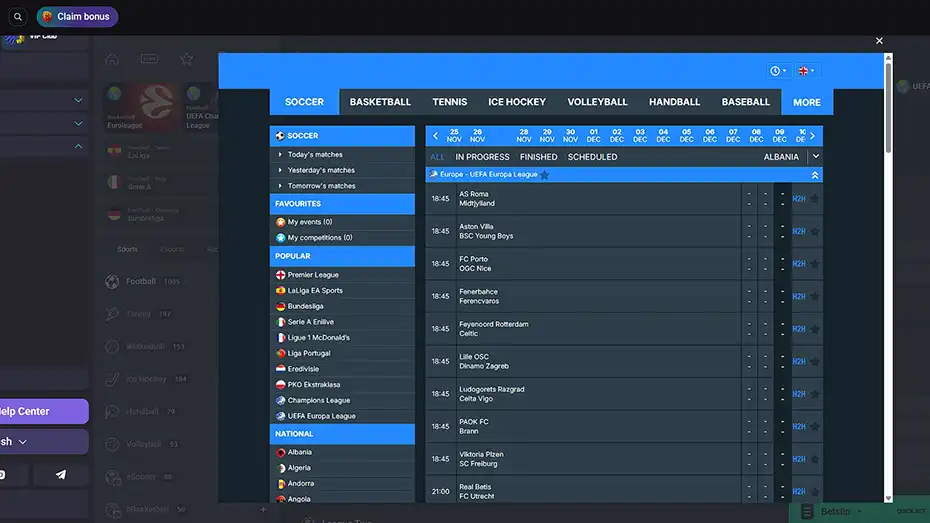The image size is (930, 523).
Task: Switch to the Soccer tab
Action: [304, 102]
